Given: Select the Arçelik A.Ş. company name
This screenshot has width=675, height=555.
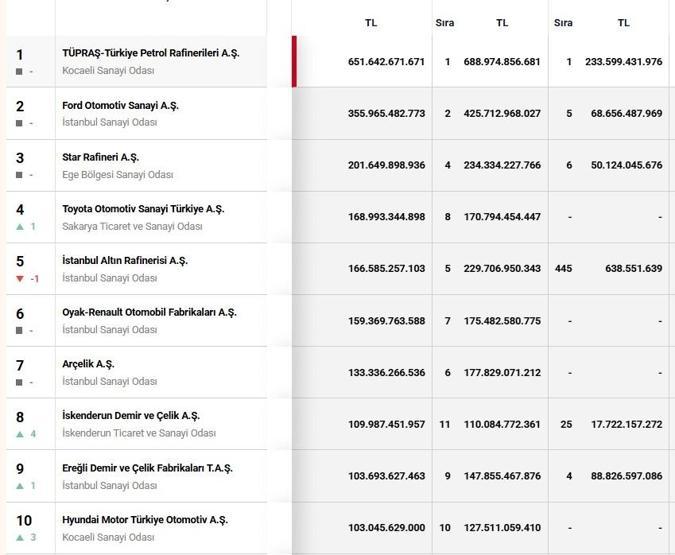Looking at the screenshot, I should point(88,364).
